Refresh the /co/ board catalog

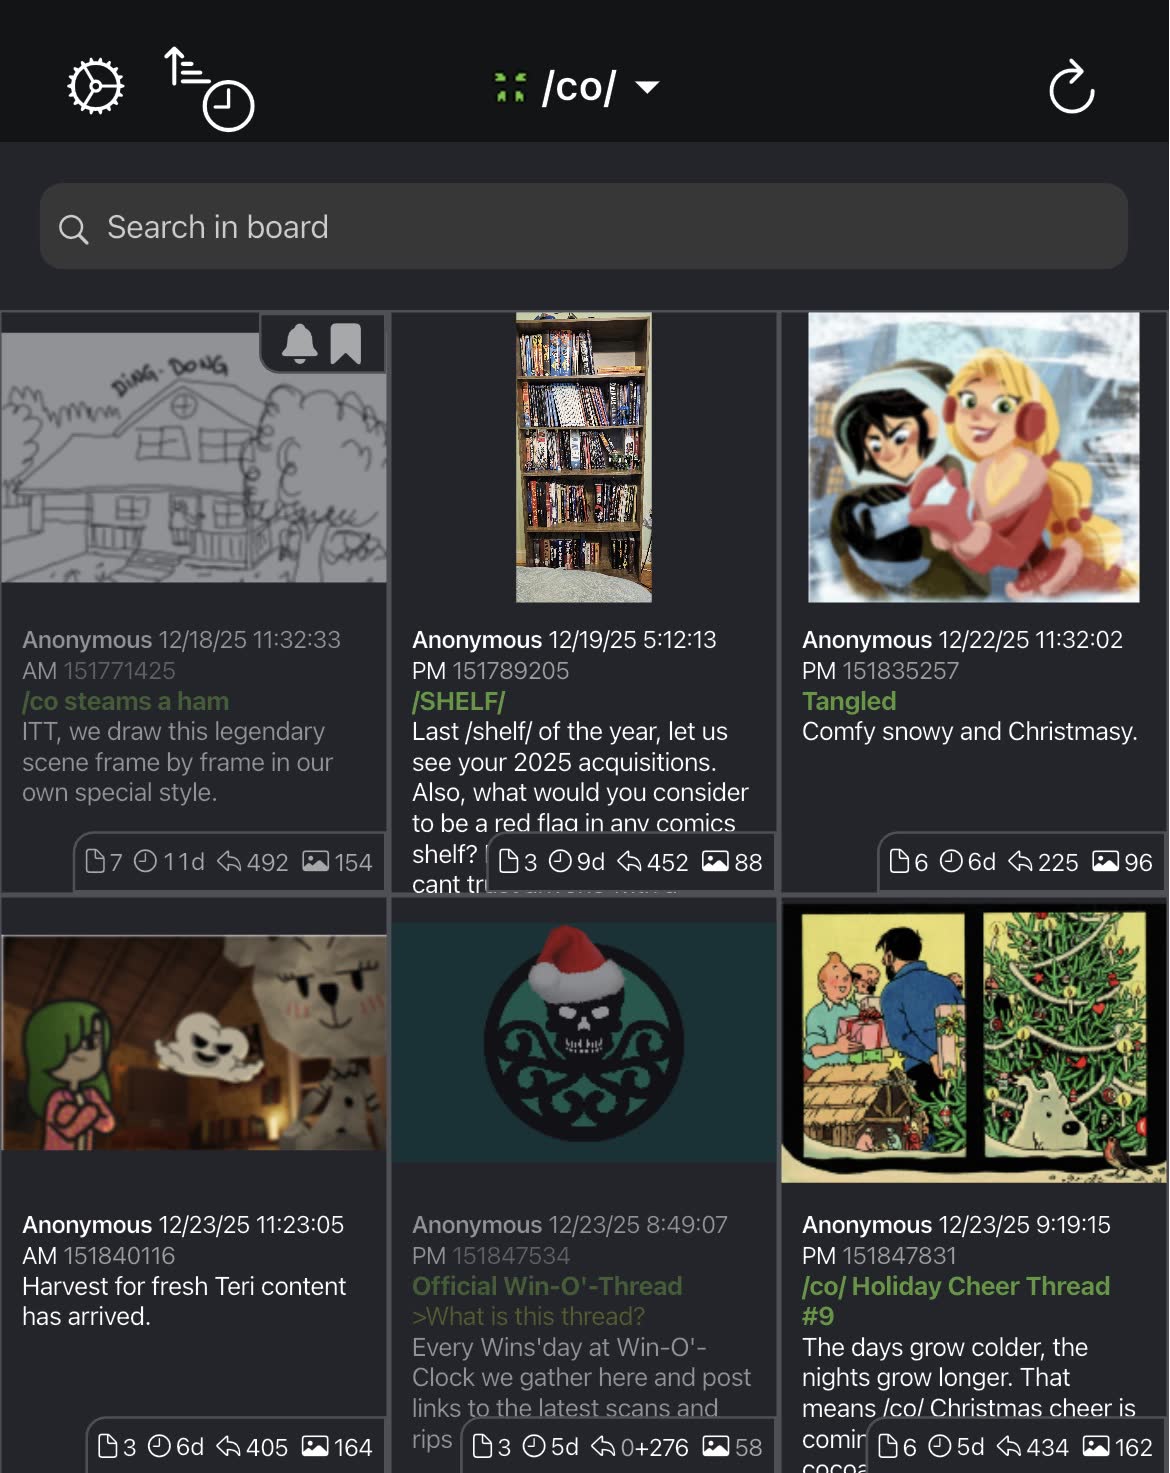pyautogui.click(x=1071, y=87)
